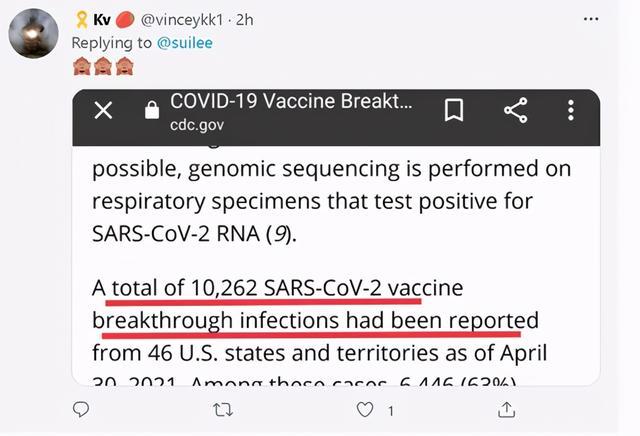This screenshot has width=640, height=436.
Task: Click the COVID-19 Vaccine Breakthrough page title
Action: tap(291, 101)
